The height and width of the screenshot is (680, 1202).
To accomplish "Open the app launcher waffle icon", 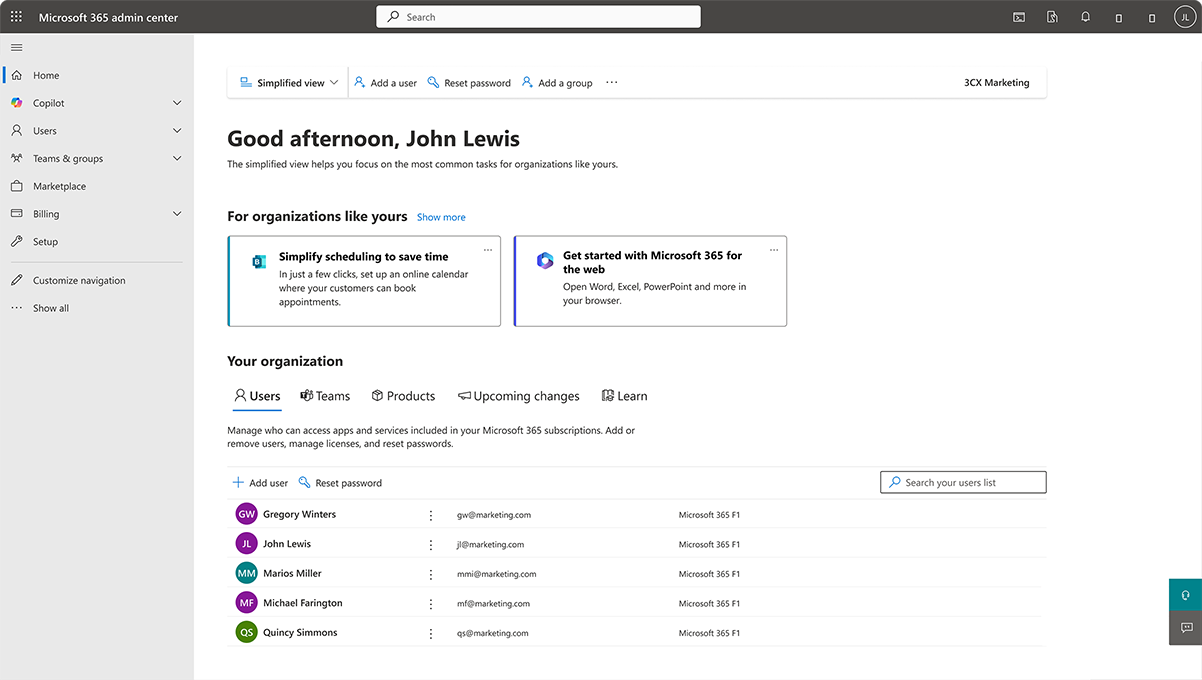I will click(x=16, y=17).
